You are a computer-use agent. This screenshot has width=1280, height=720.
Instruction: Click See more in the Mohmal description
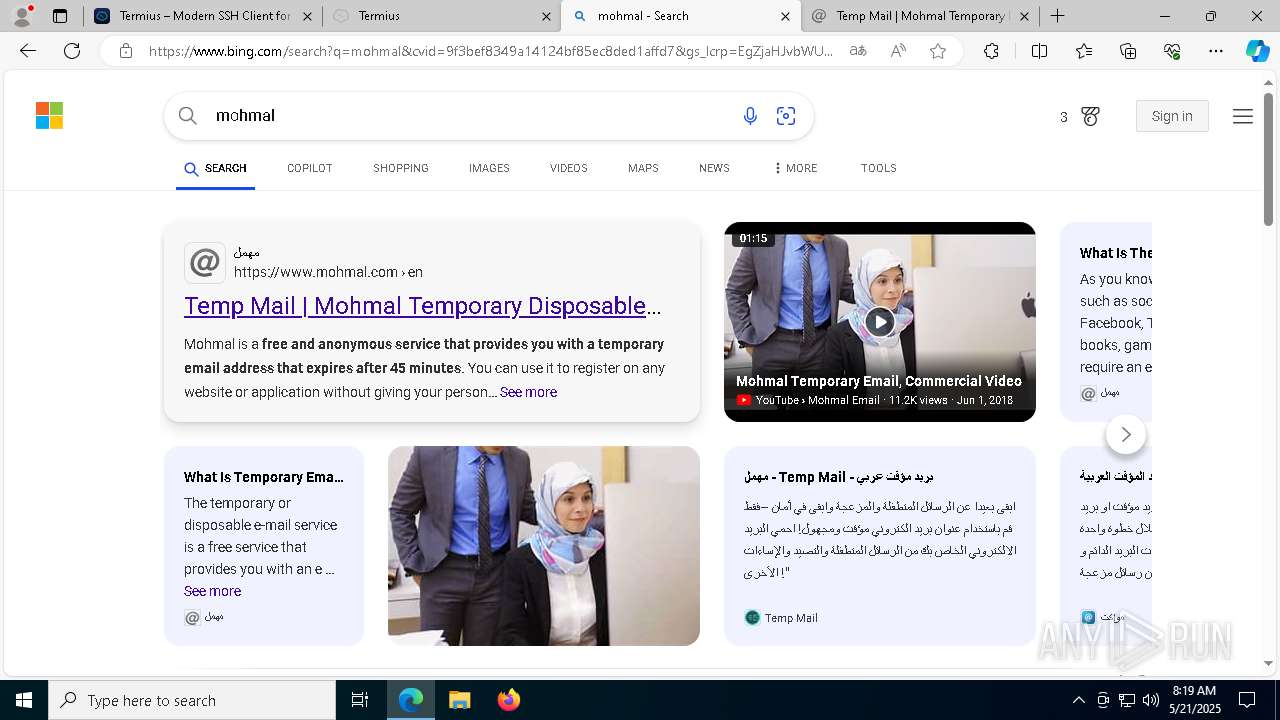(528, 392)
